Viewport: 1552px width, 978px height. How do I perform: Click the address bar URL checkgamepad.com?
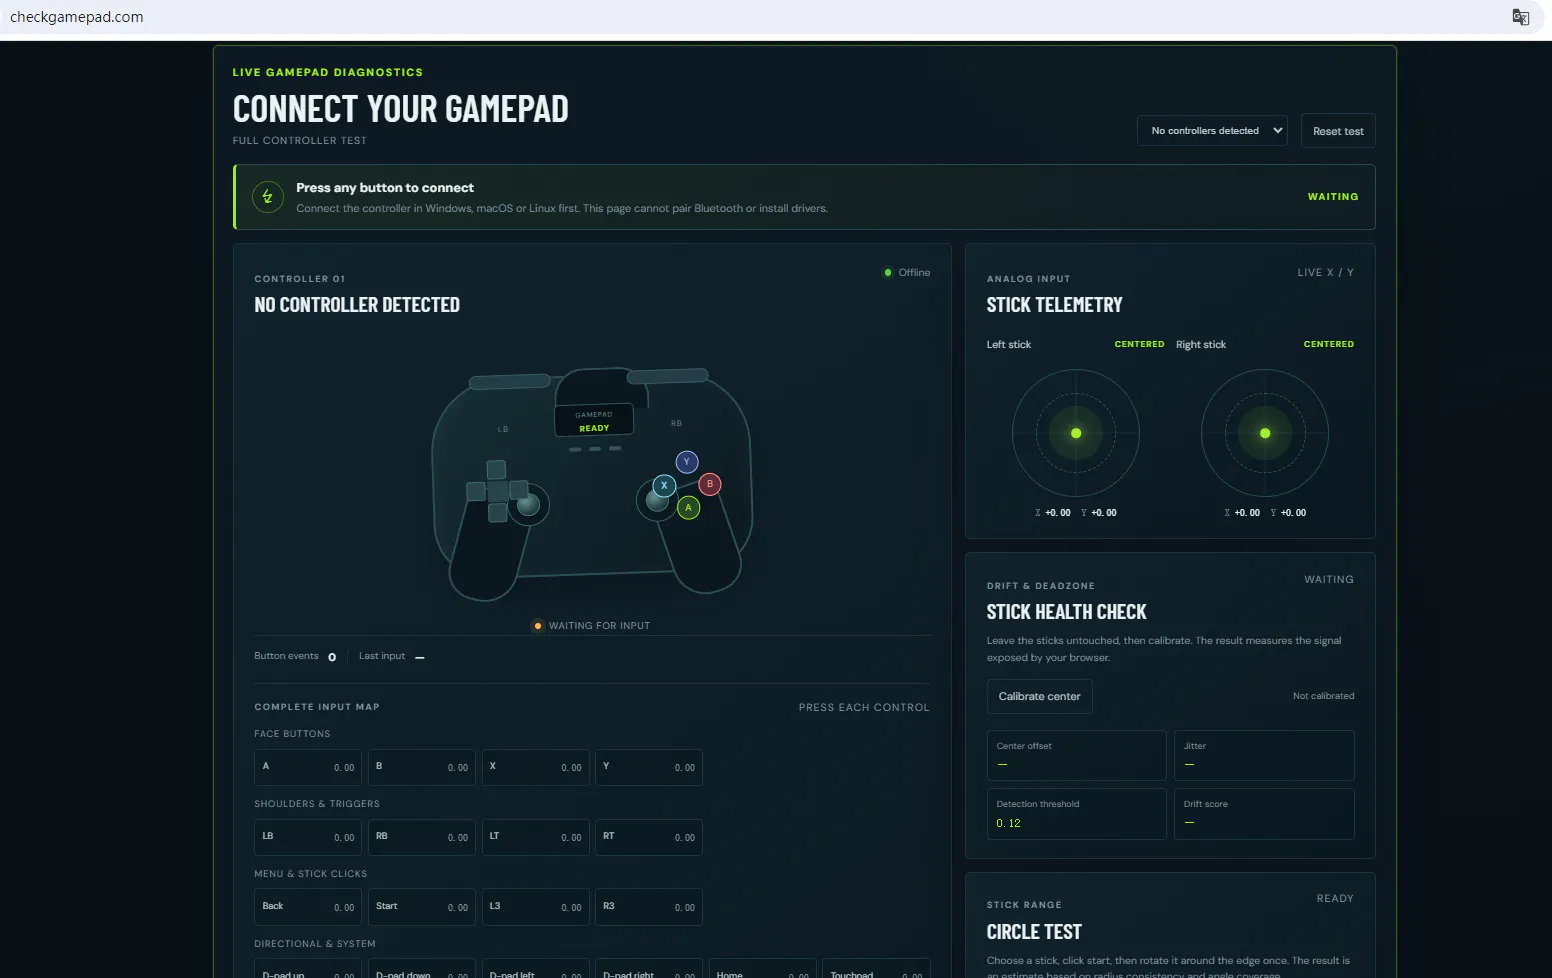coord(77,17)
